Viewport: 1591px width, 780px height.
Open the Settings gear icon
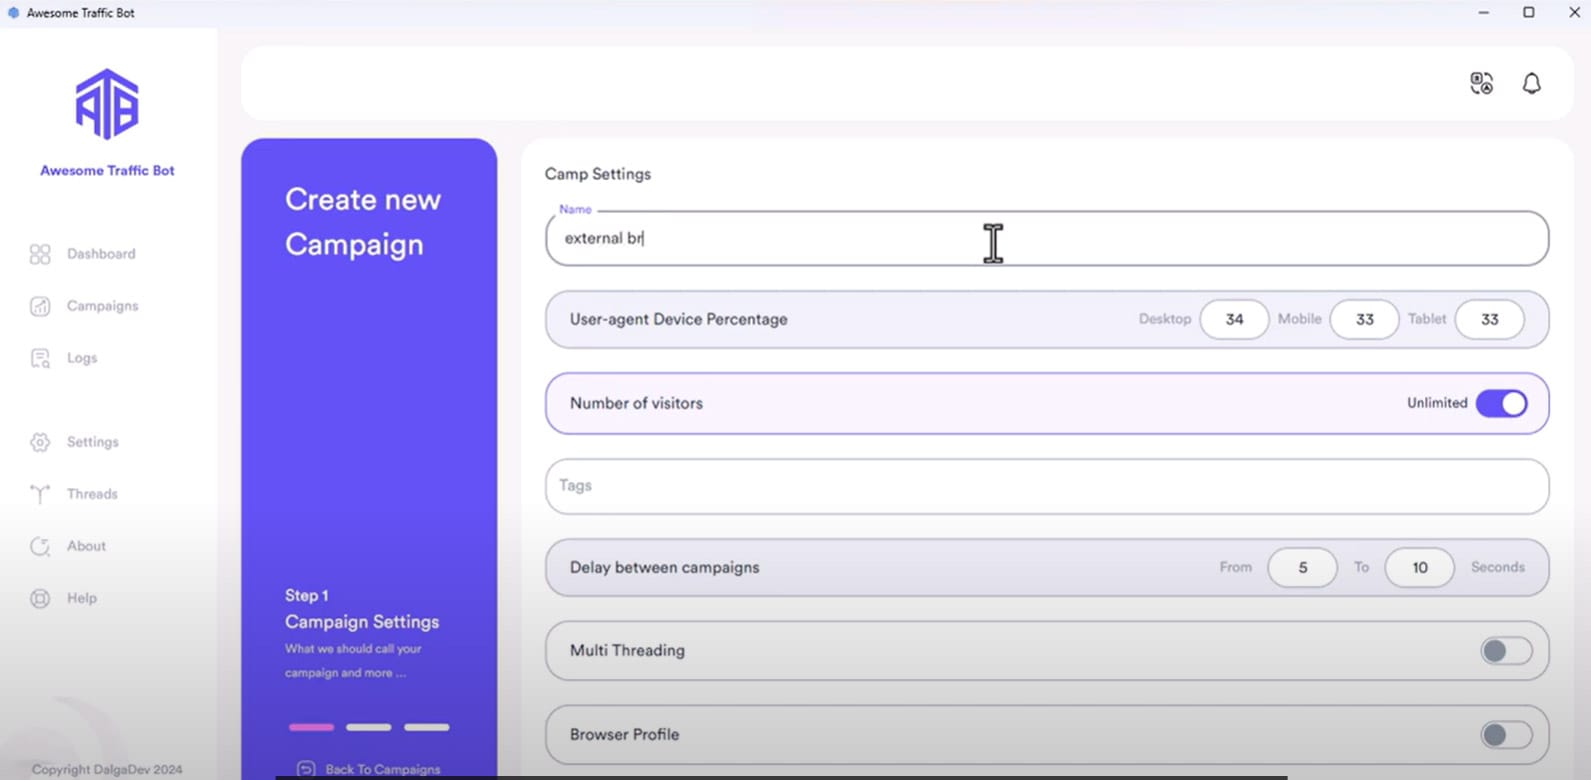40,442
